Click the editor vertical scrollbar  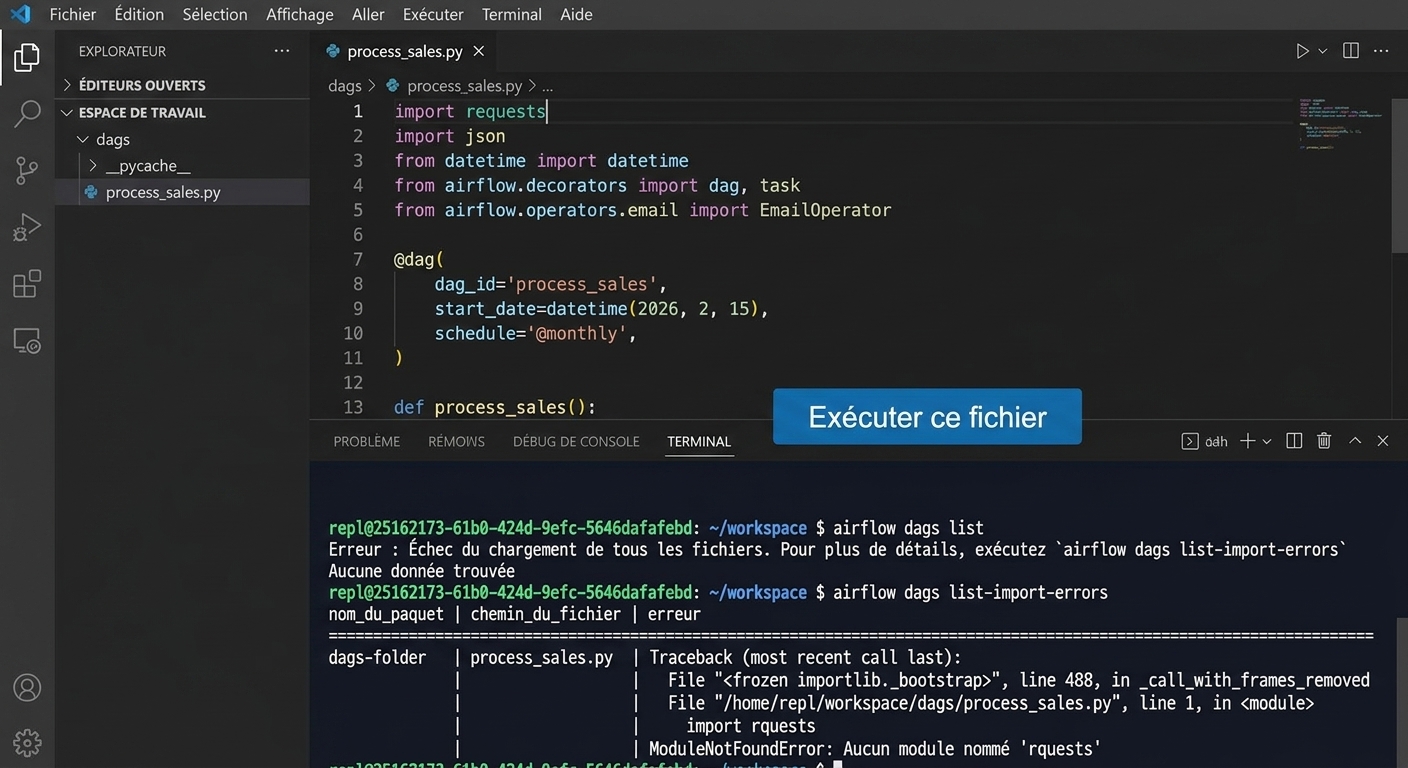(x=1400, y=175)
